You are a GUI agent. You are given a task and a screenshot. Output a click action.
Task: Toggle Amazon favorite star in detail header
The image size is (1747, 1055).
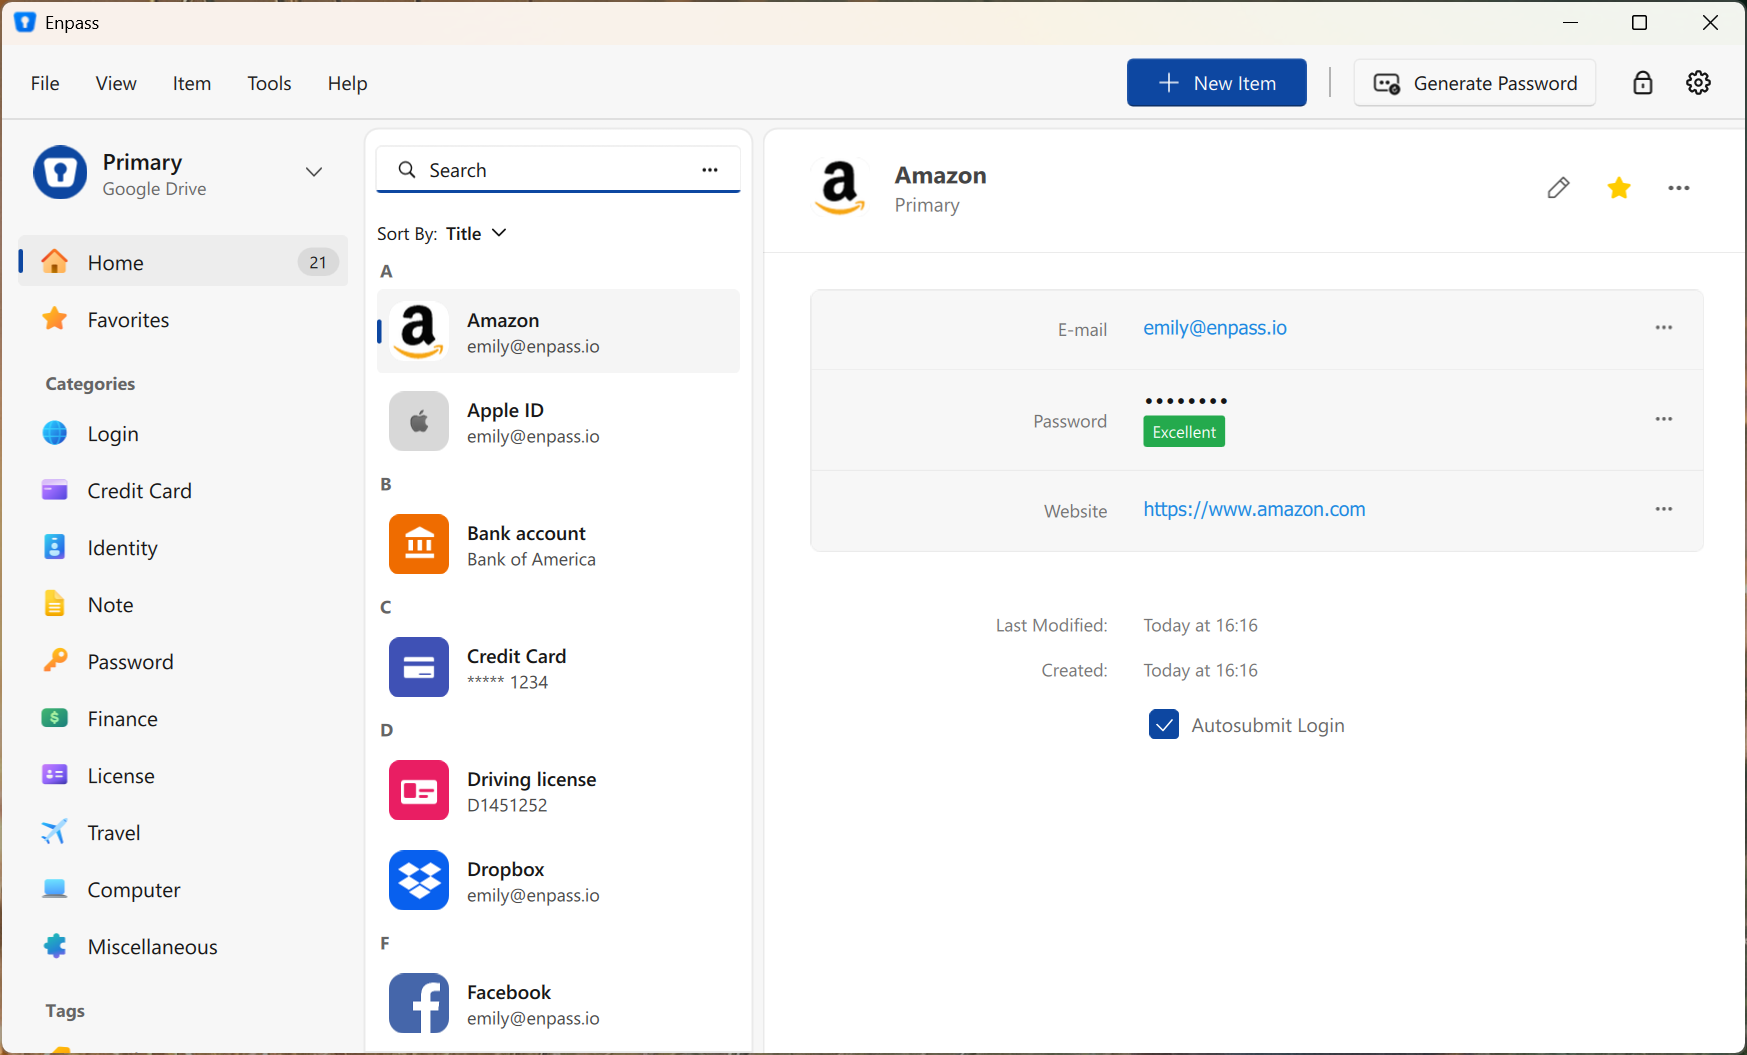(x=1619, y=188)
